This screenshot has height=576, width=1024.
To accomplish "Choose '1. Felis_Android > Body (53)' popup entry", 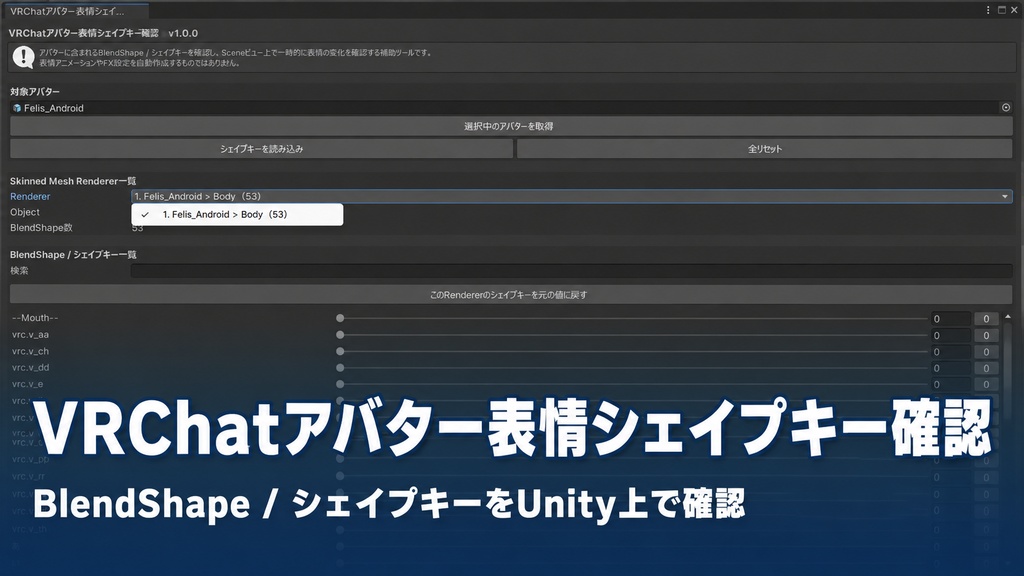I will tap(237, 214).
